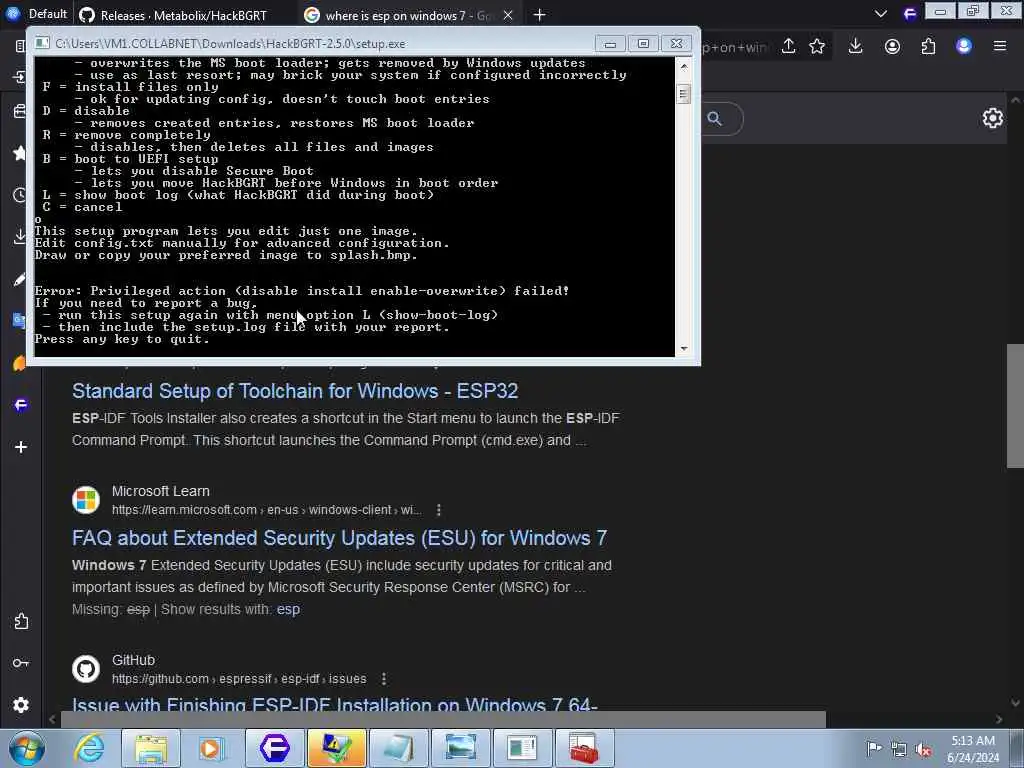This screenshot has height=768, width=1024.
Task: Open the browser hamburger menu
Action: [x=1000, y=46]
